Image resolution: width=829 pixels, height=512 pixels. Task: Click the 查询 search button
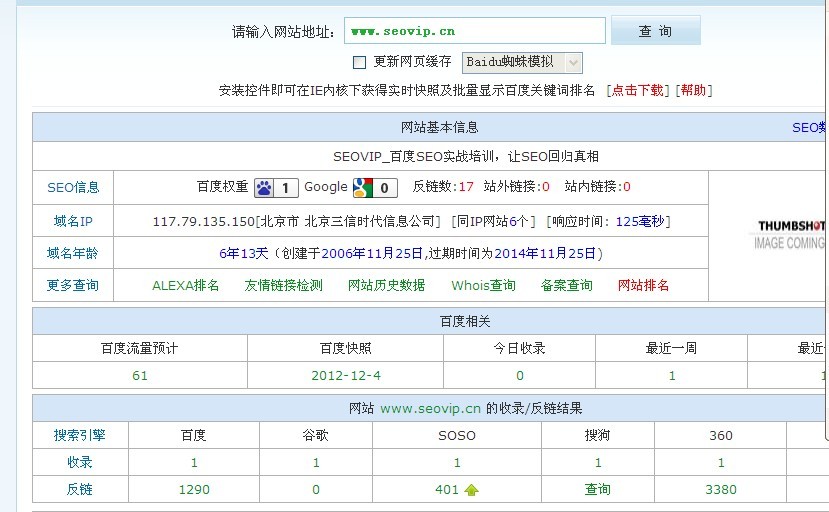tap(655, 31)
